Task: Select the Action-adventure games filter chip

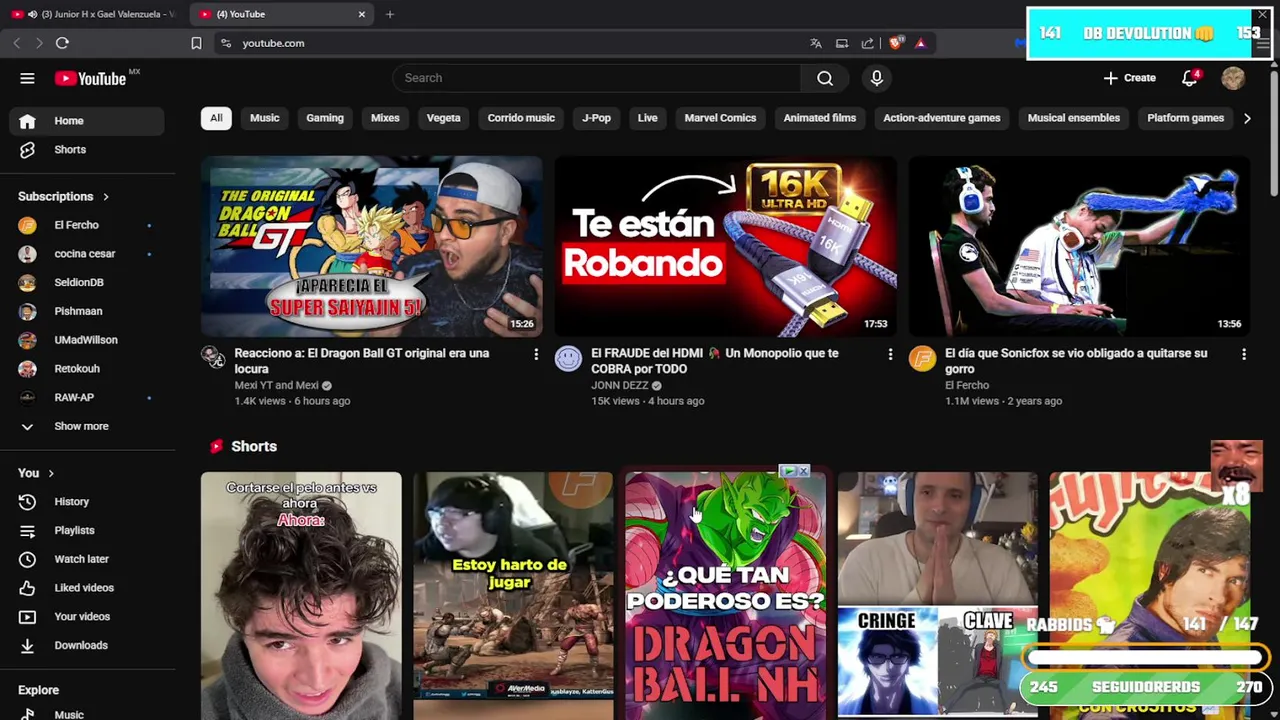Action: (x=941, y=118)
